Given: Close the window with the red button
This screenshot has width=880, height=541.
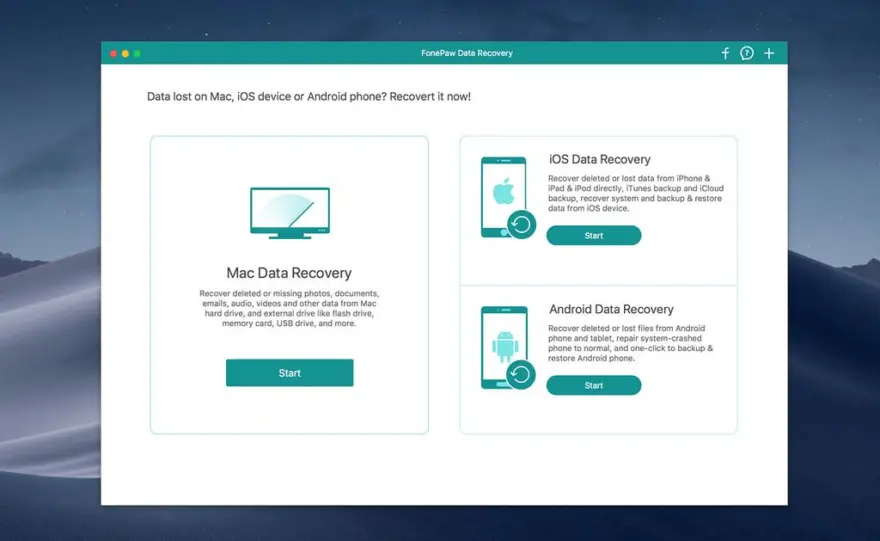Looking at the screenshot, I should [113, 54].
